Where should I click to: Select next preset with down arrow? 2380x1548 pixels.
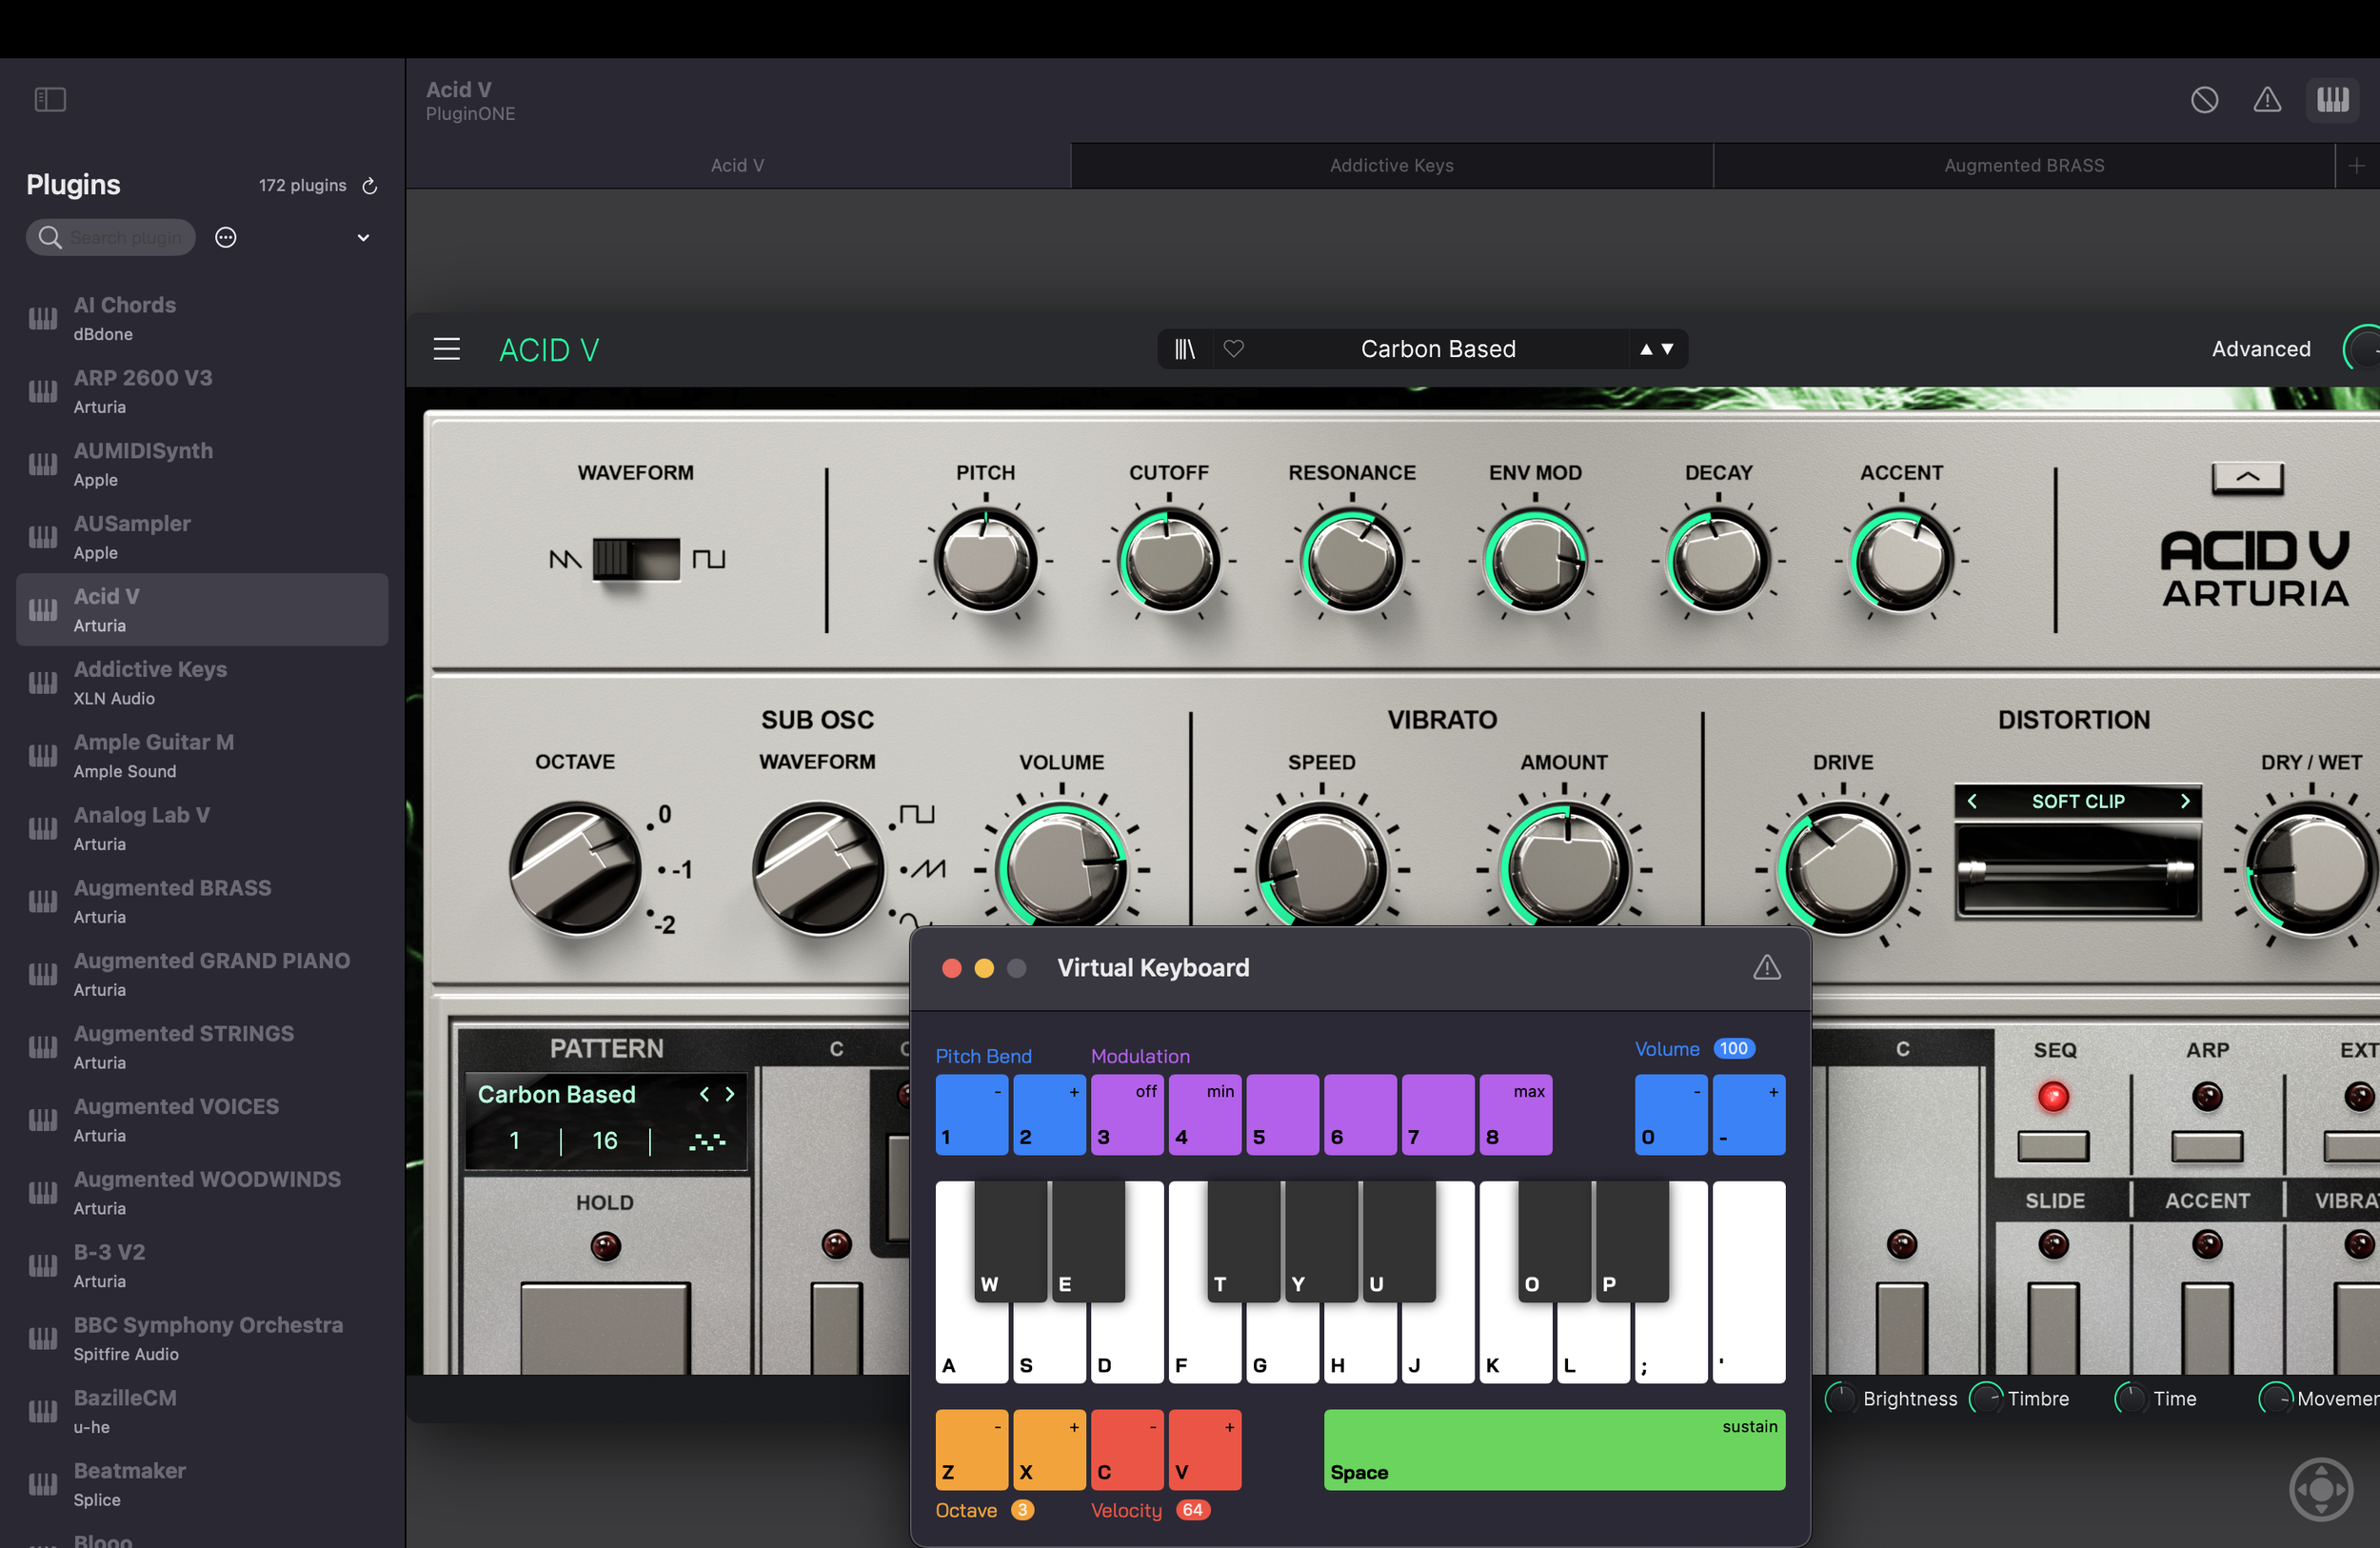coord(1667,349)
